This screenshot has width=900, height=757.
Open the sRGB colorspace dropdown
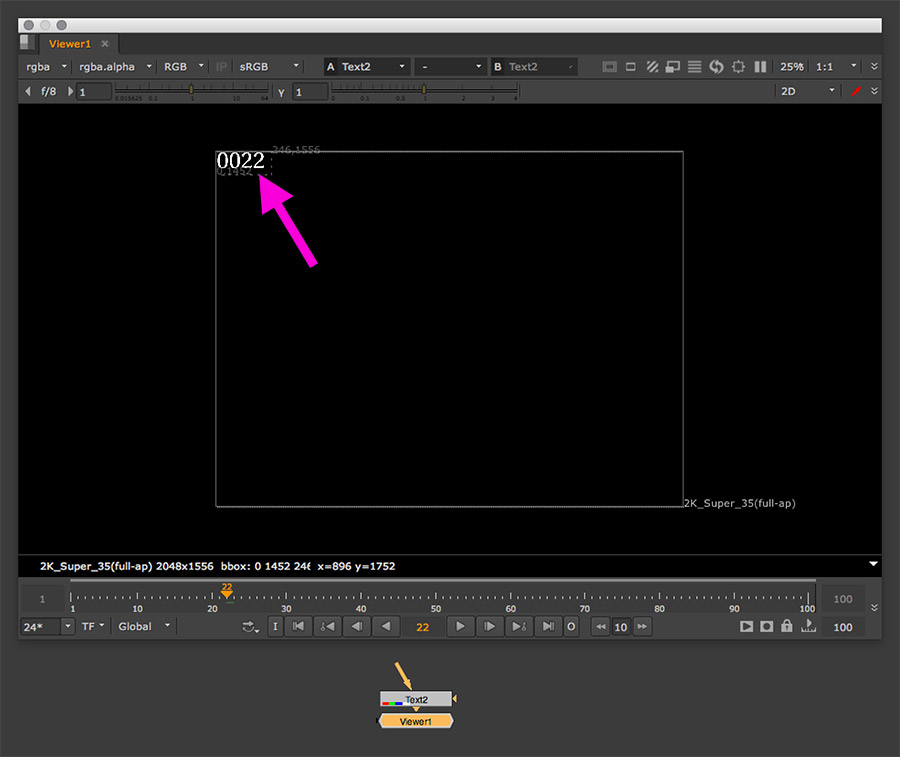(x=268, y=67)
